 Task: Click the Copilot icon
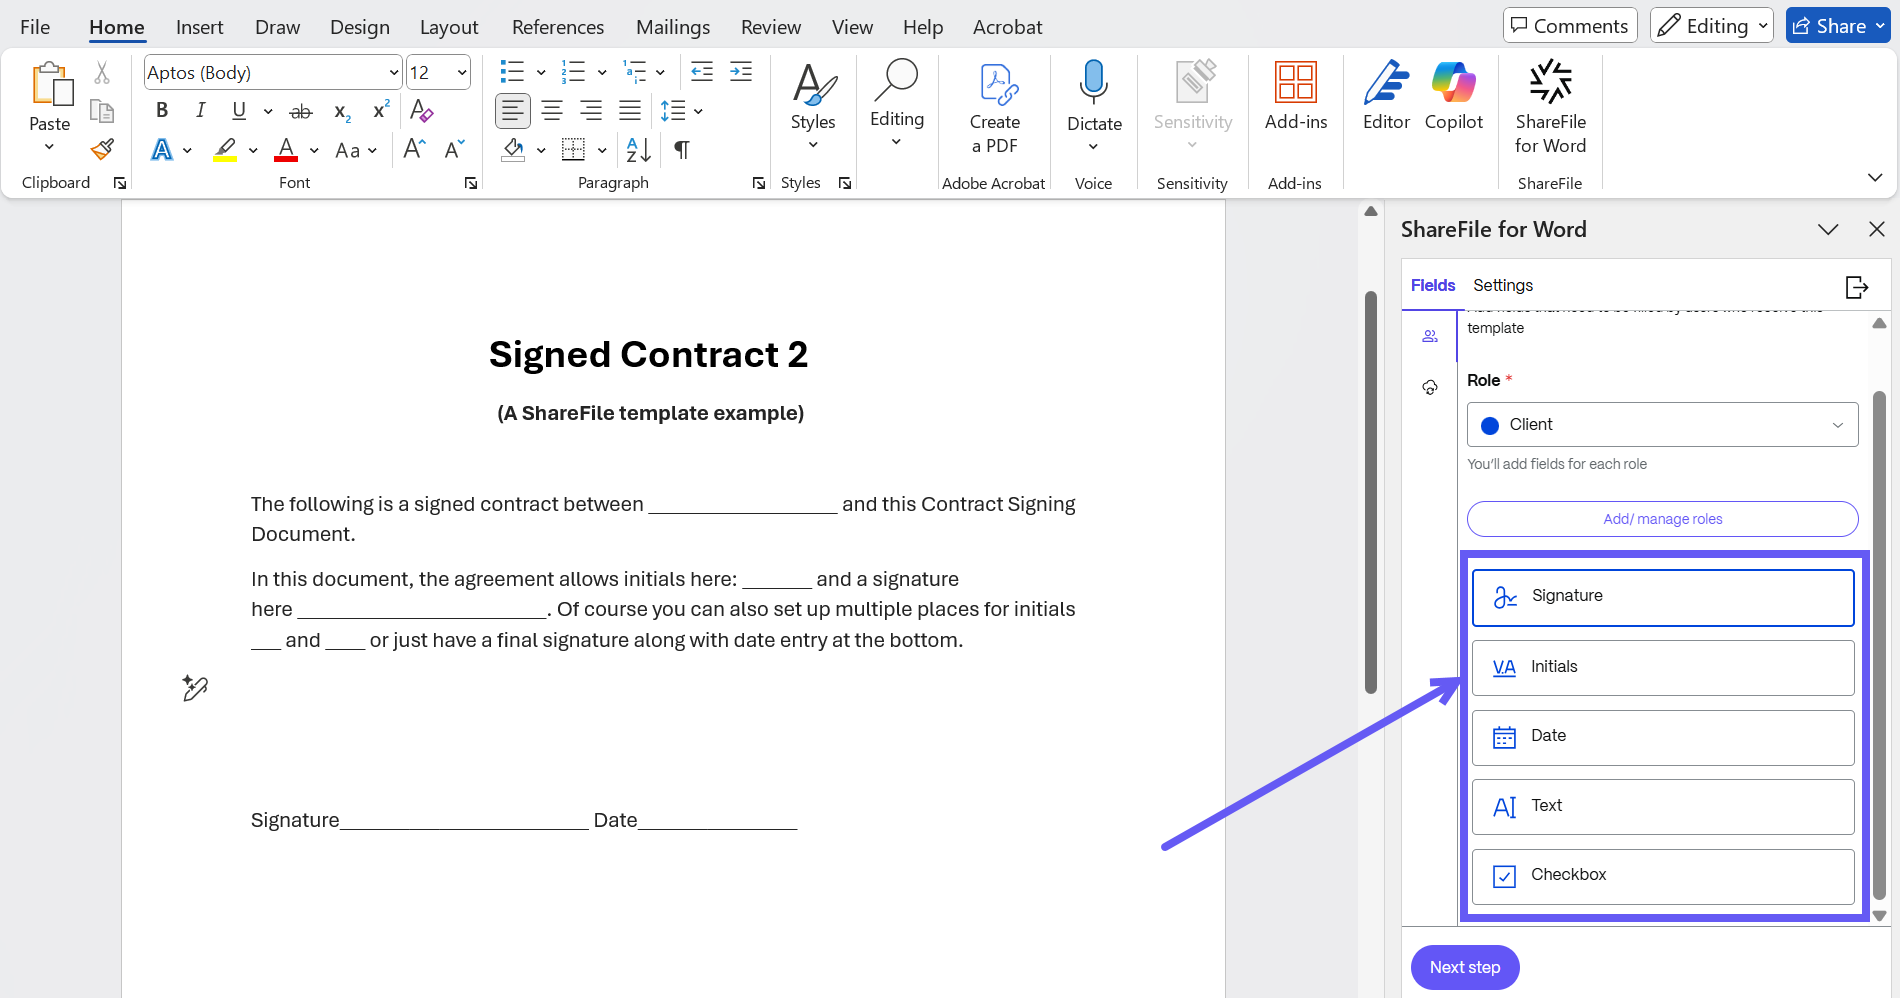pyautogui.click(x=1453, y=97)
